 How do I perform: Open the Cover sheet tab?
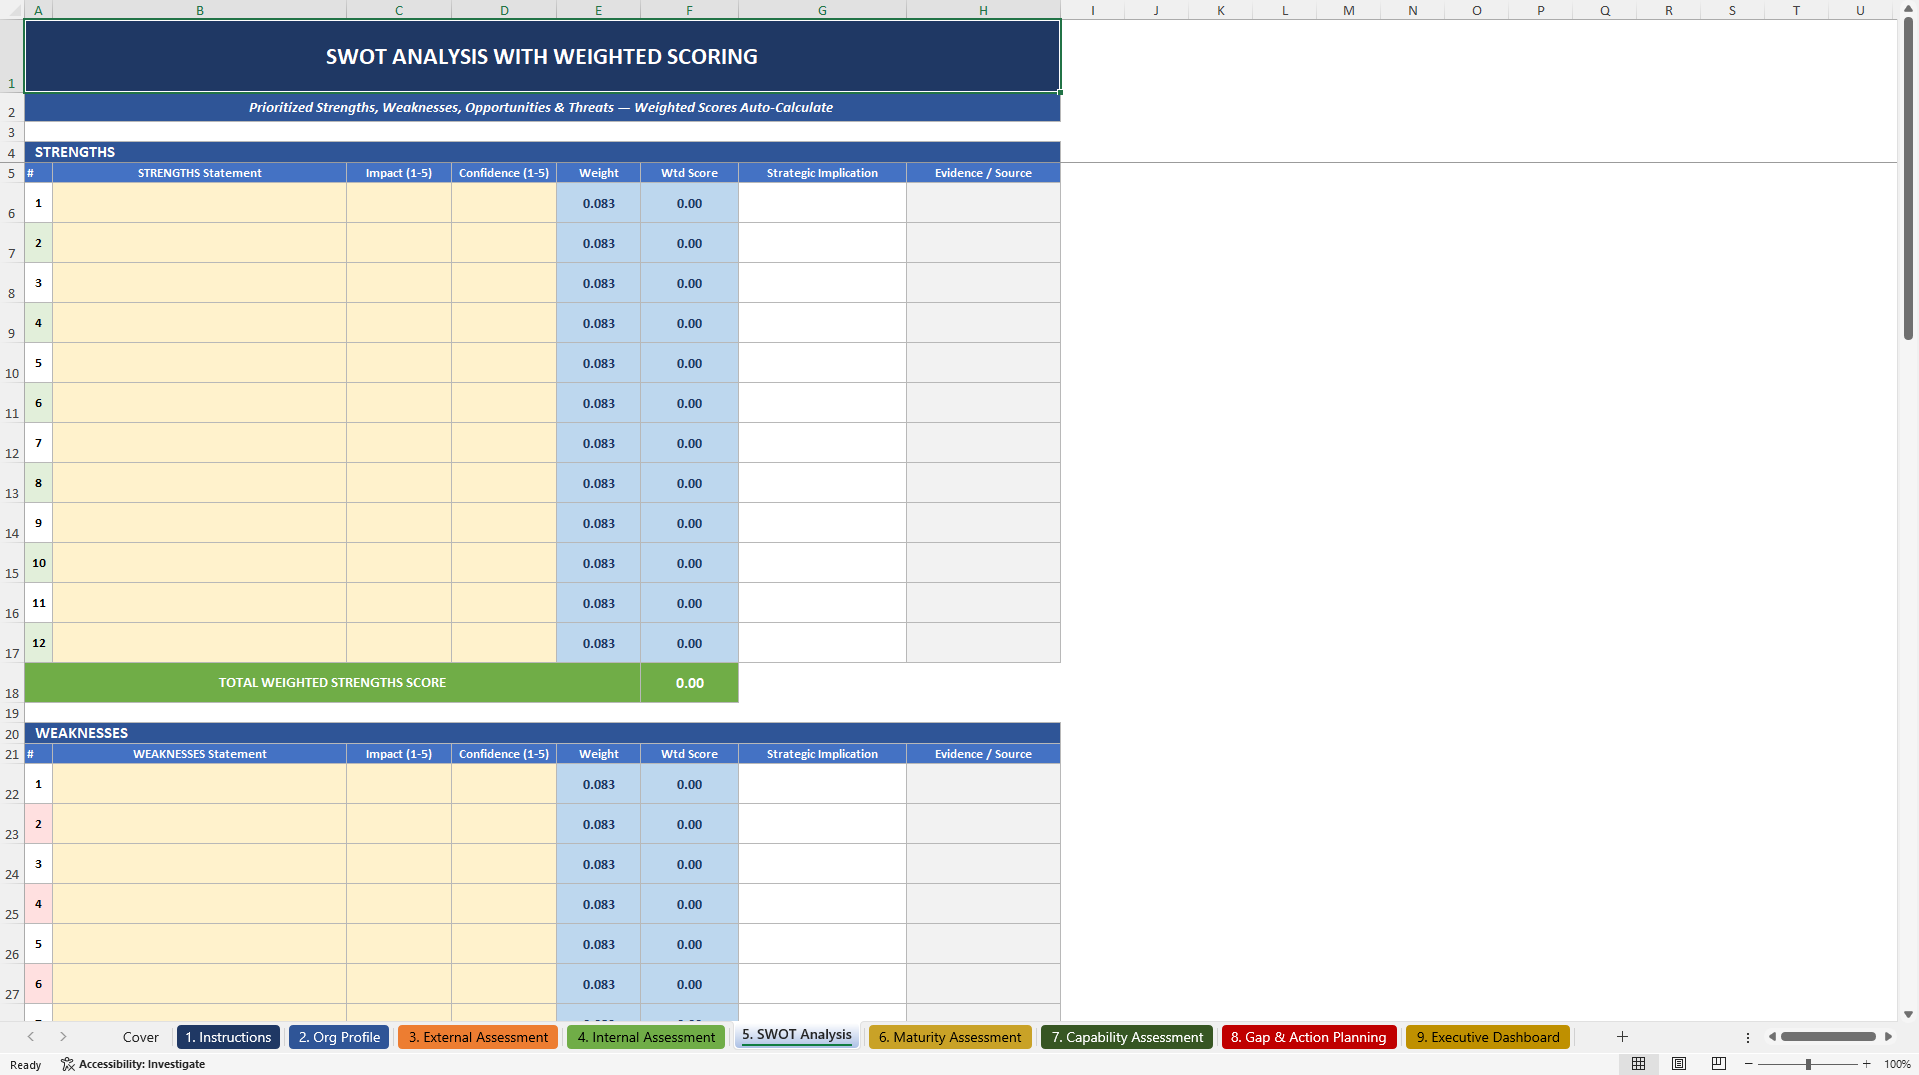[141, 1037]
